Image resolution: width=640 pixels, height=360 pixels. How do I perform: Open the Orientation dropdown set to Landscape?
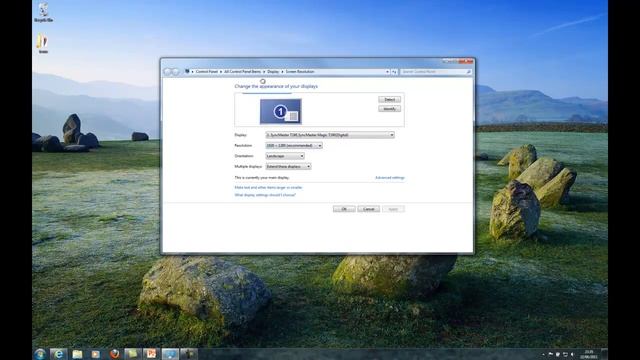(x=285, y=156)
